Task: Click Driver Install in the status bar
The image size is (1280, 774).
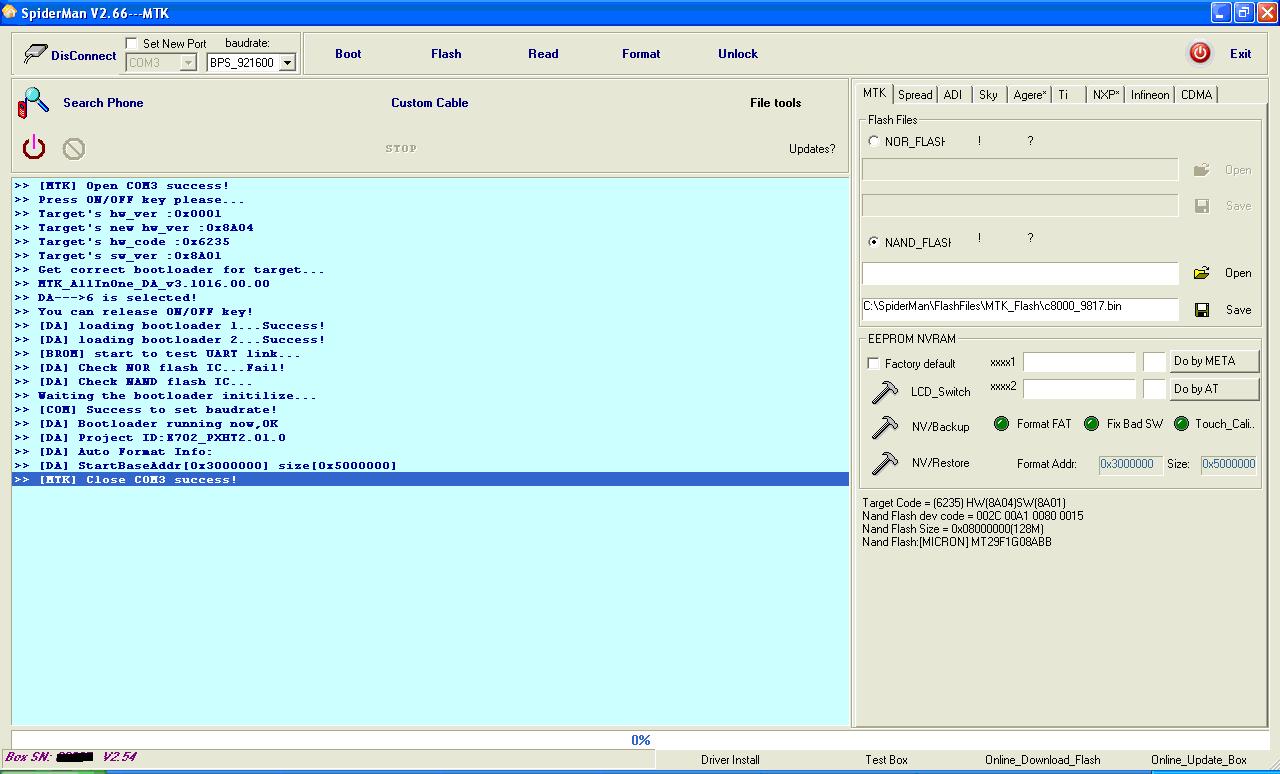Action: click(730, 760)
